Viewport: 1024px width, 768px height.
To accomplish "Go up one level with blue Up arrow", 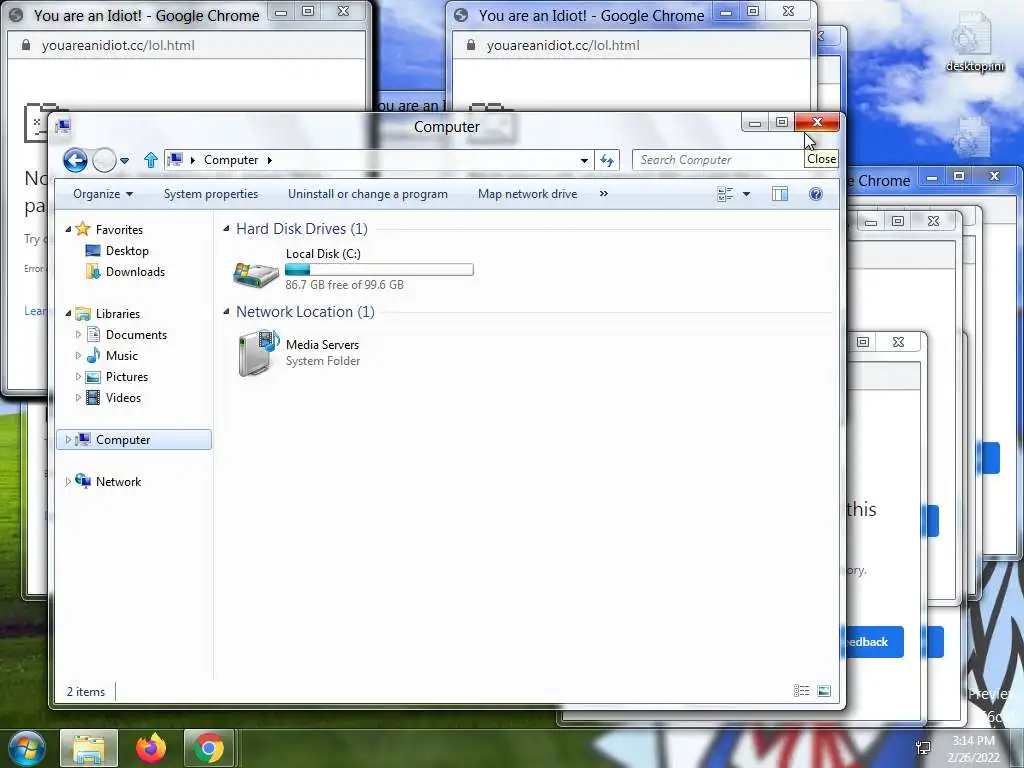I will [151, 160].
